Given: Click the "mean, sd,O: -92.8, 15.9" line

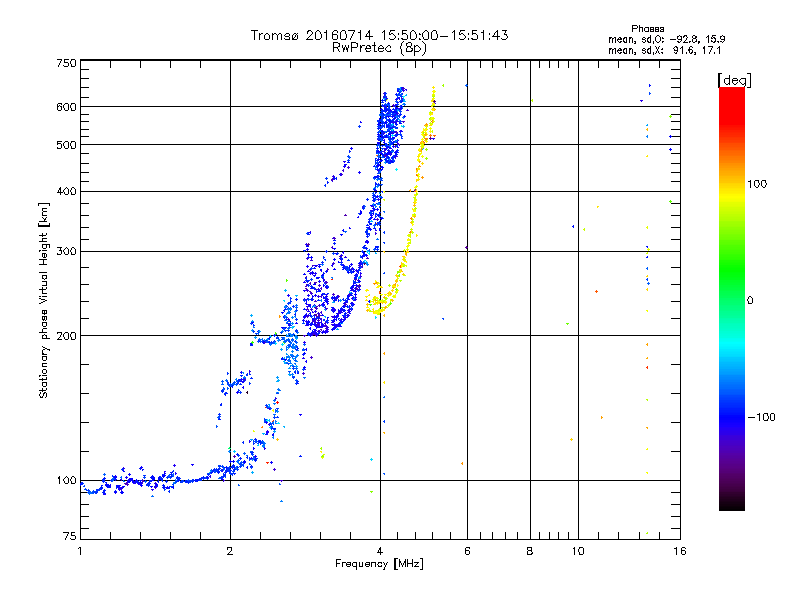Looking at the screenshot, I should pos(666,39).
